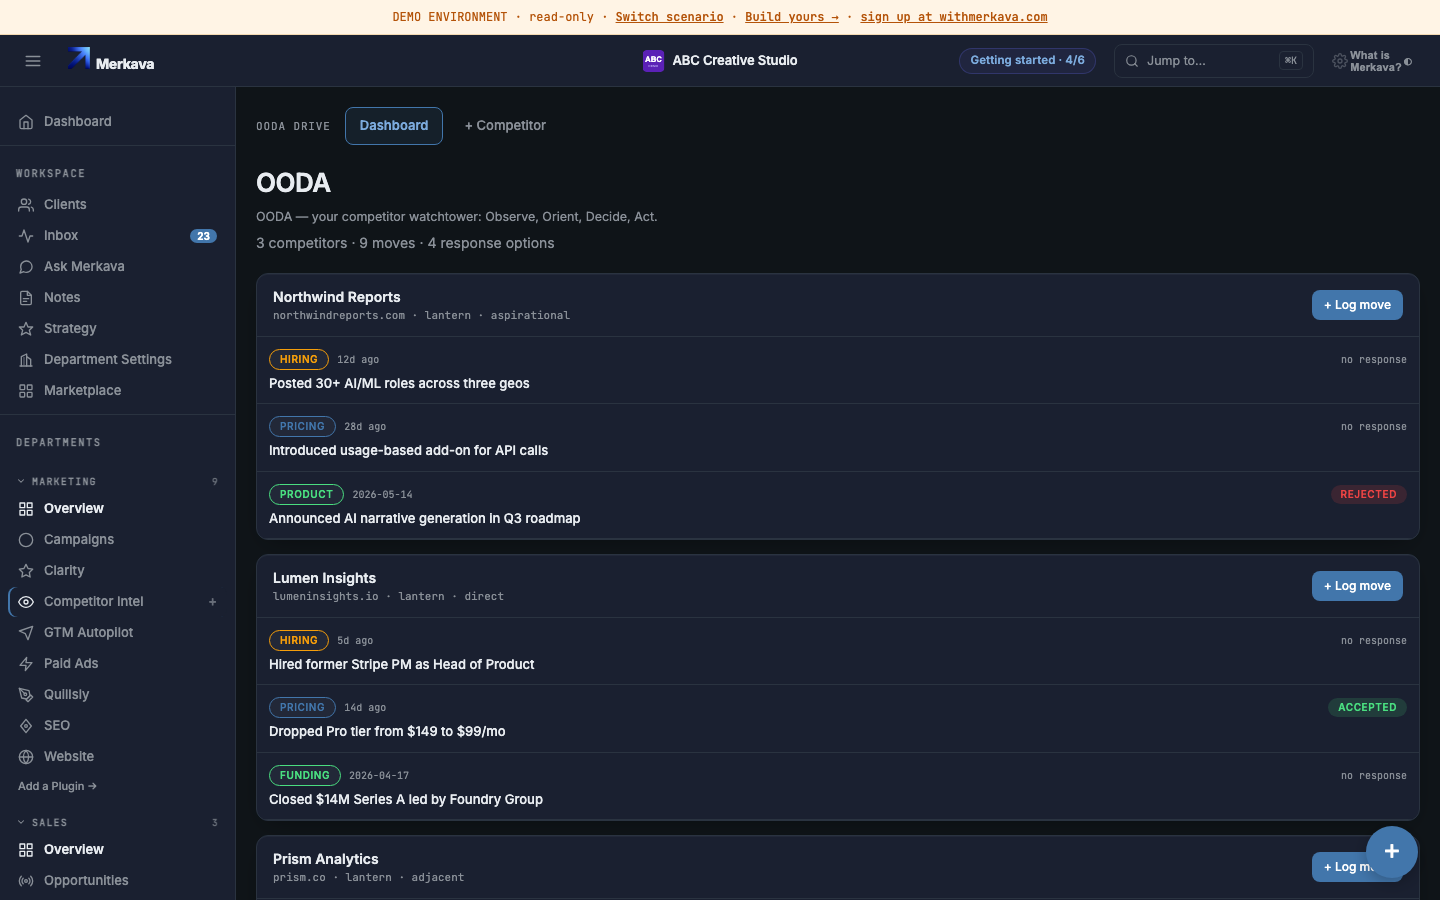The height and width of the screenshot is (900, 1440).
Task: Click the Dashboard home icon in sidebar
Action: click(x=26, y=122)
